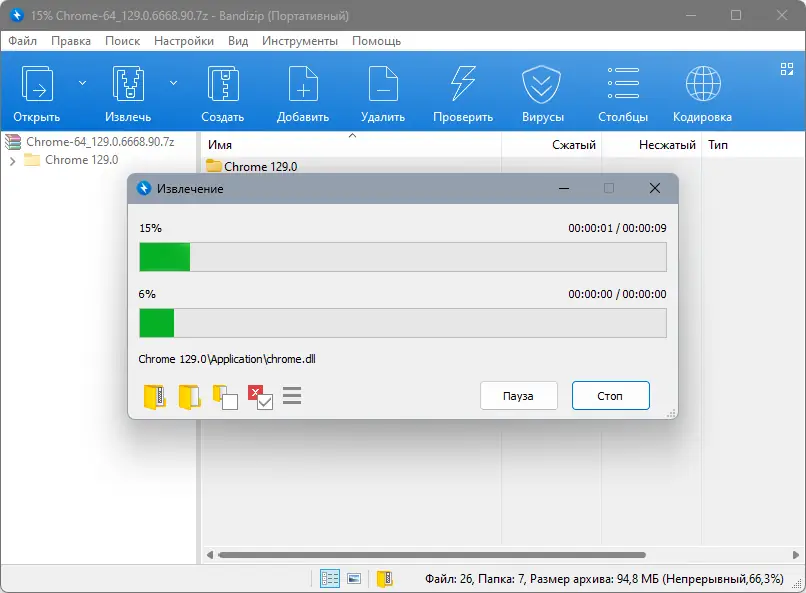
Task: Click the Вирусы (Virus scan) shield icon
Action: click(x=541, y=84)
